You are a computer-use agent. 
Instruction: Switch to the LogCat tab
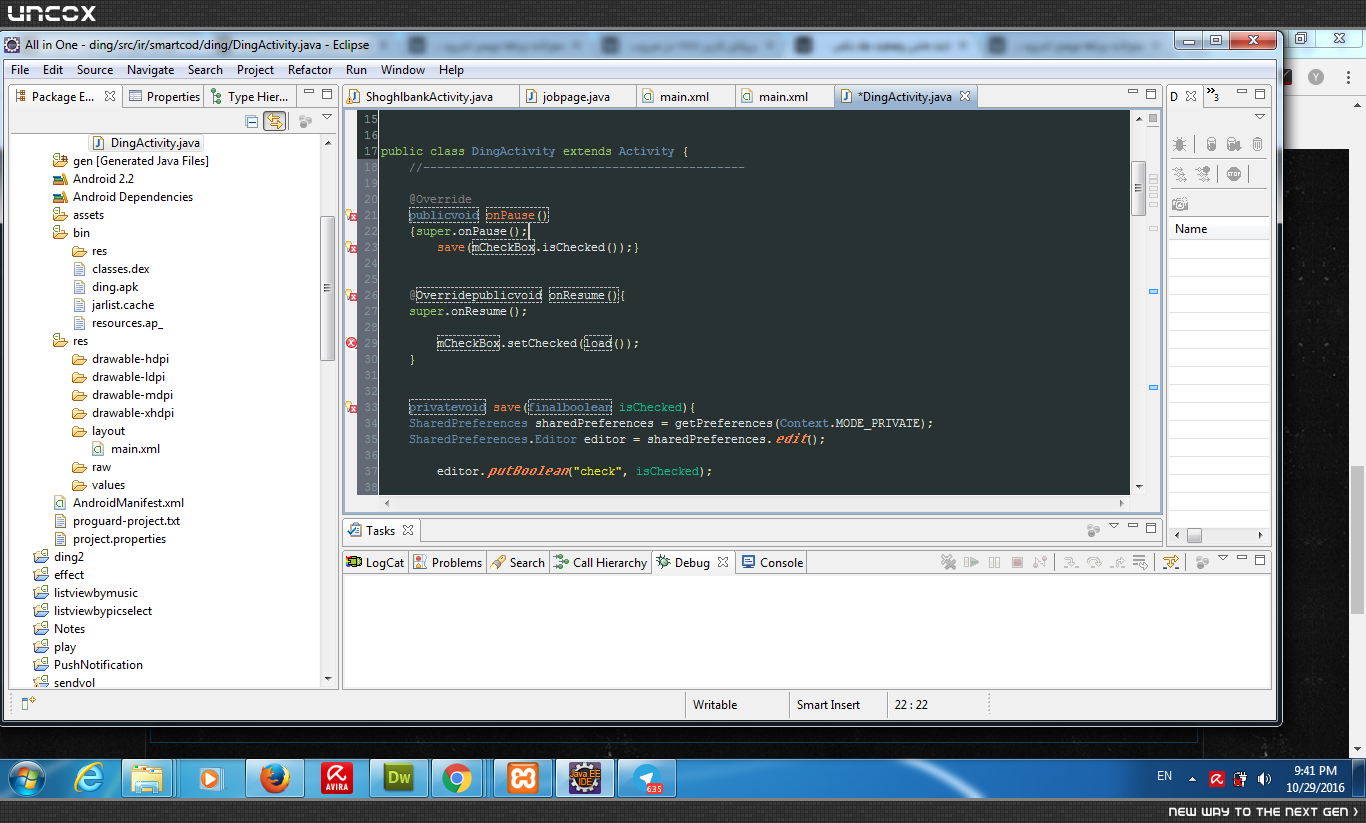(x=376, y=563)
